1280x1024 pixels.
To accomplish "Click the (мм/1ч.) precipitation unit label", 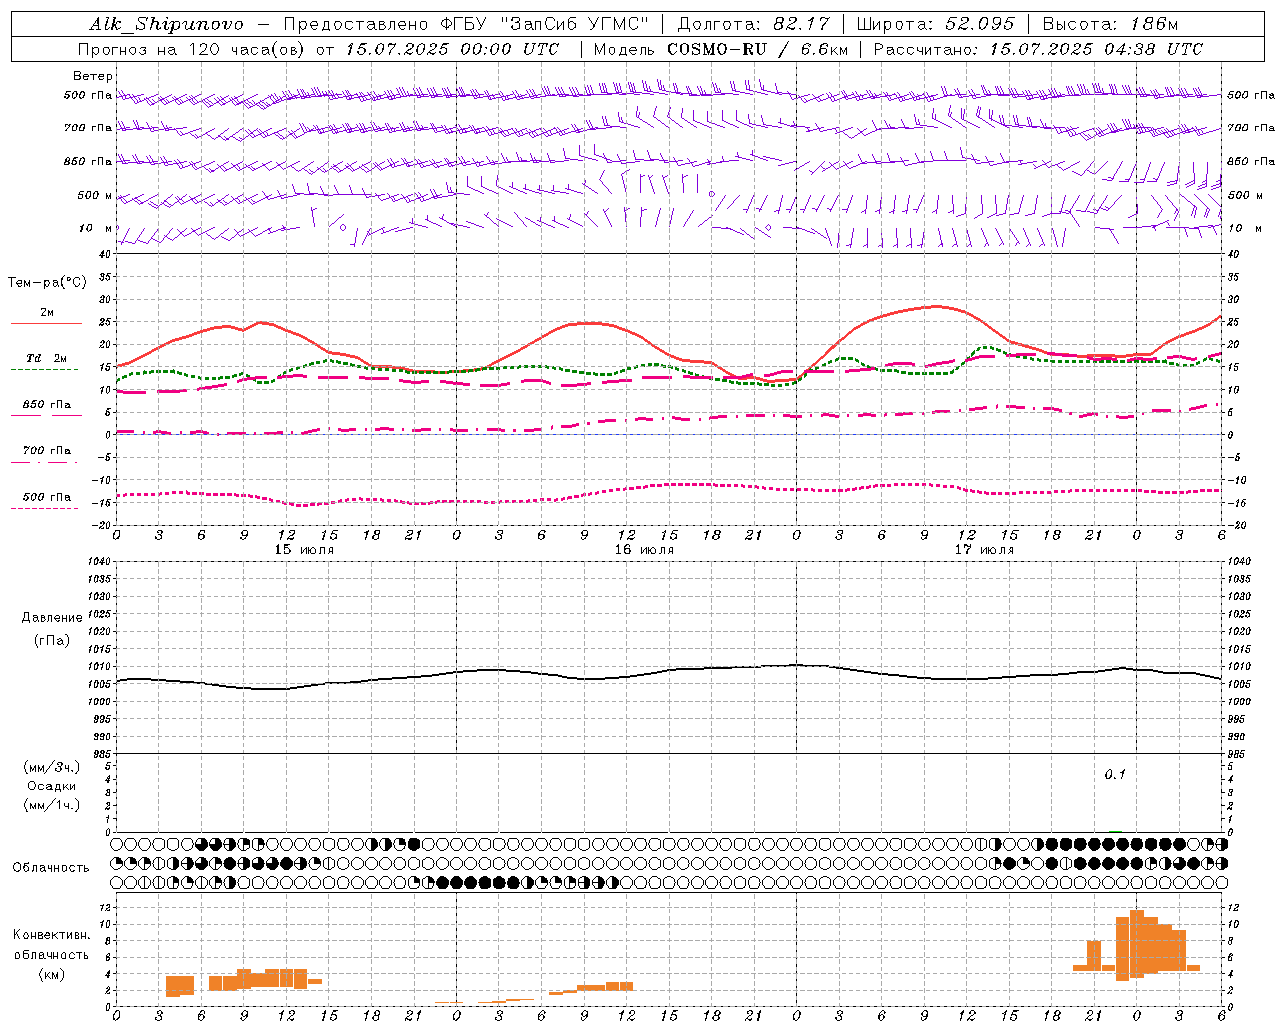I will tap(52, 805).
